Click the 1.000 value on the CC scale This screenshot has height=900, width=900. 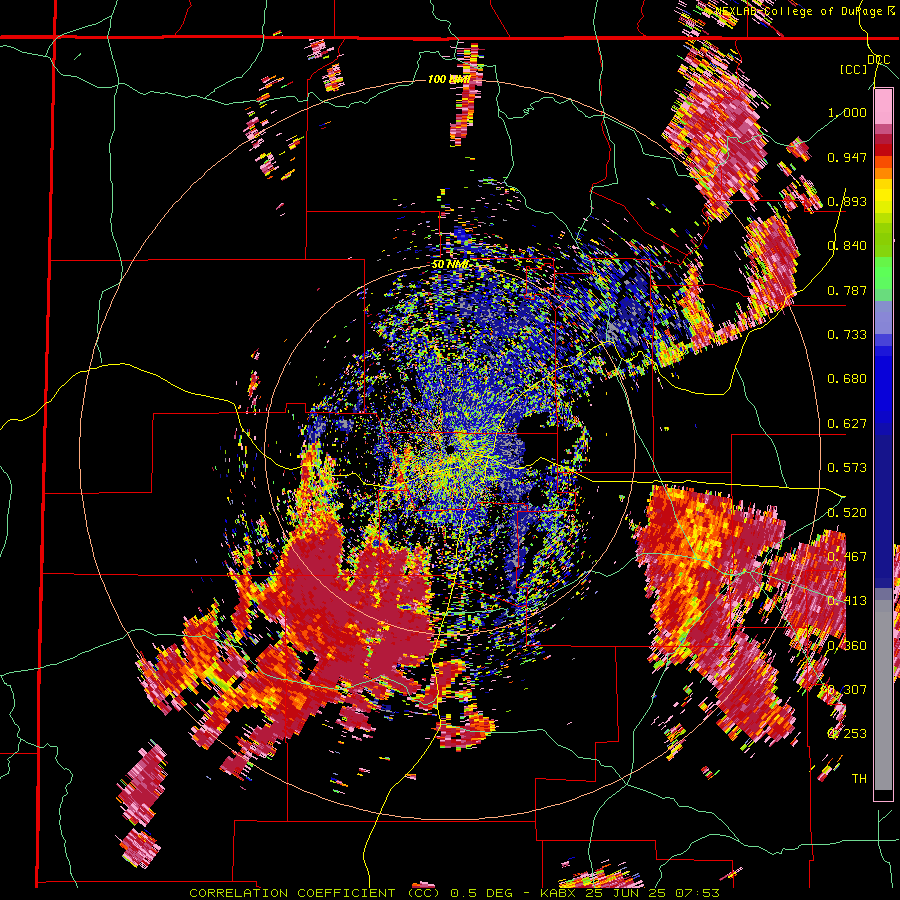coord(847,112)
